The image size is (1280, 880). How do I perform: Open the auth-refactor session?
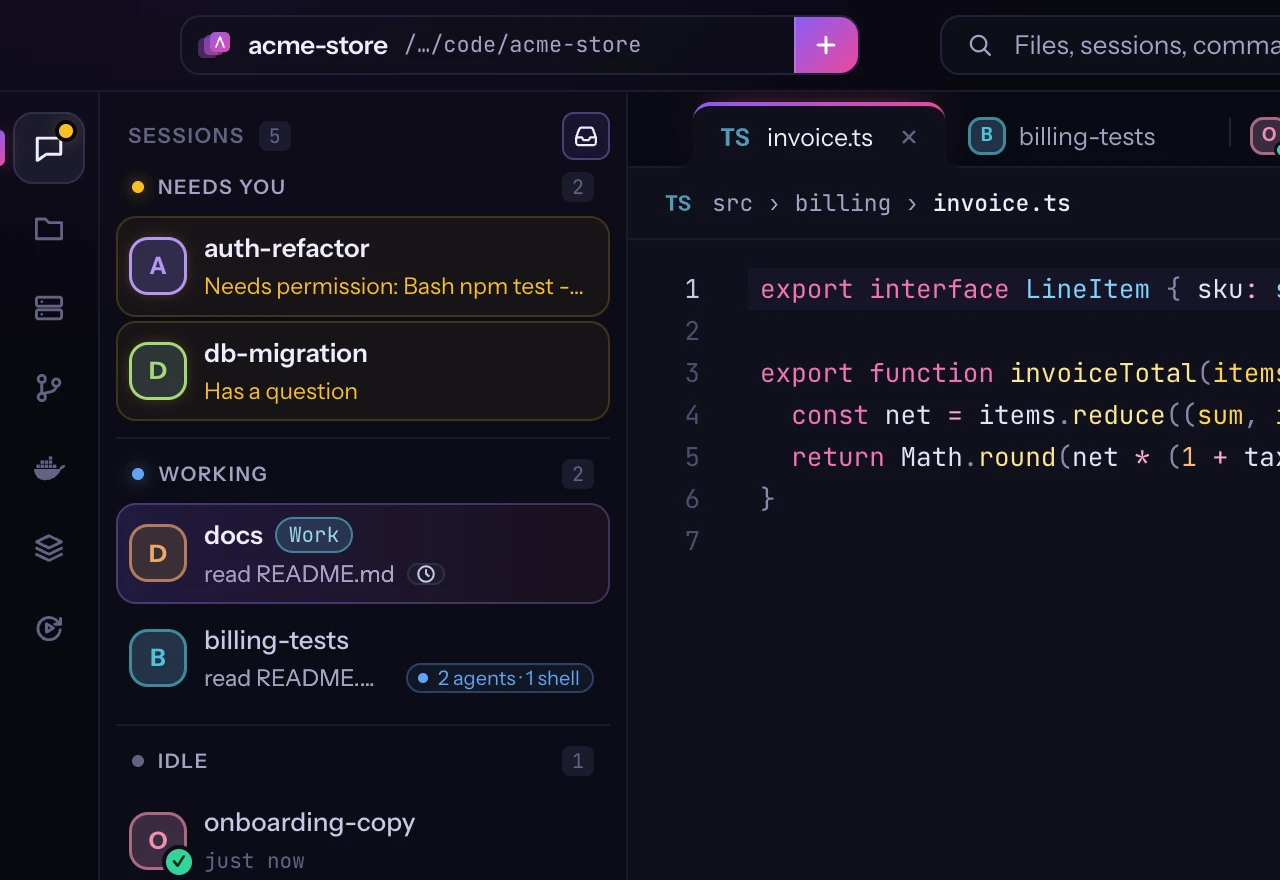pyautogui.click(x=363, y=266)
